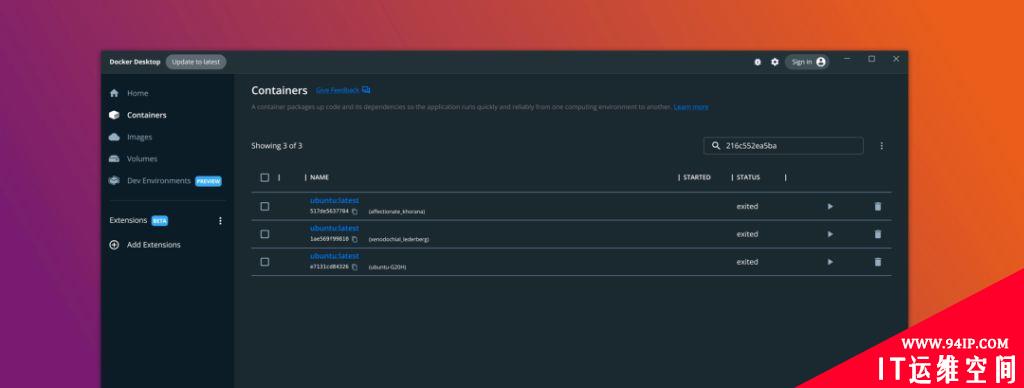Go to Volumes in the sidebar

click(142, 159)
